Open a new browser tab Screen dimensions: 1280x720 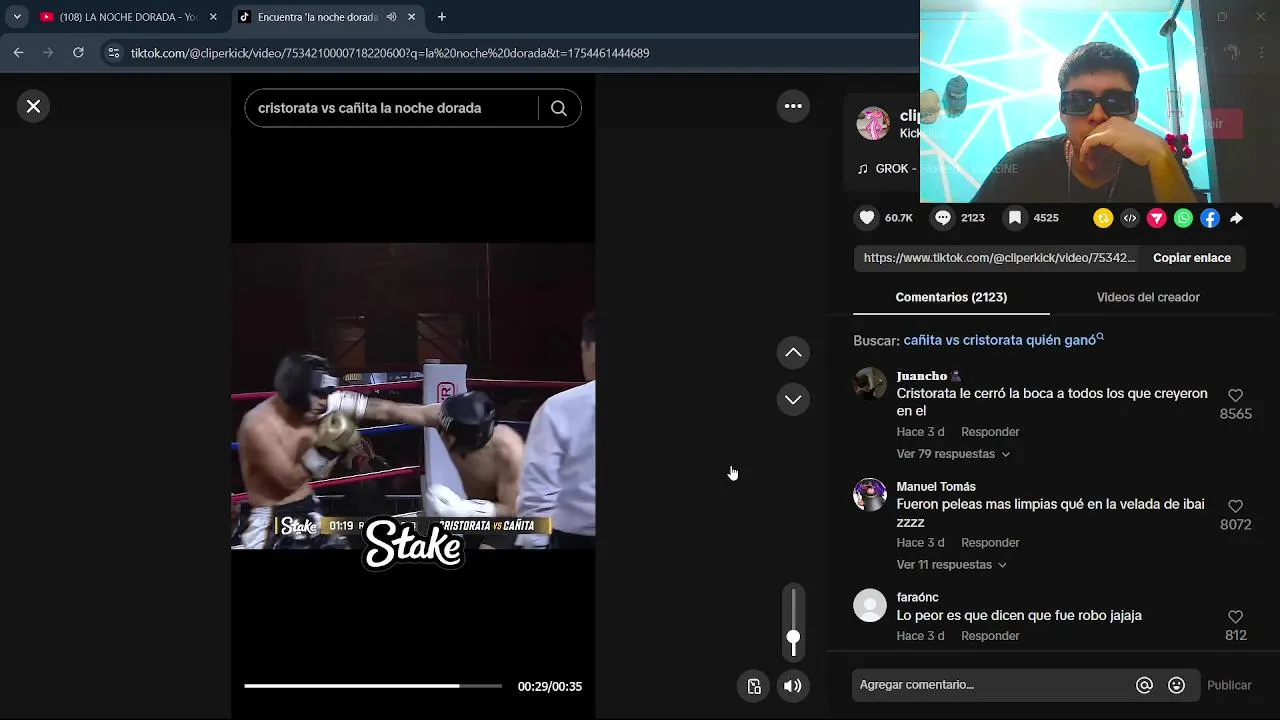(x=442, y=17)
